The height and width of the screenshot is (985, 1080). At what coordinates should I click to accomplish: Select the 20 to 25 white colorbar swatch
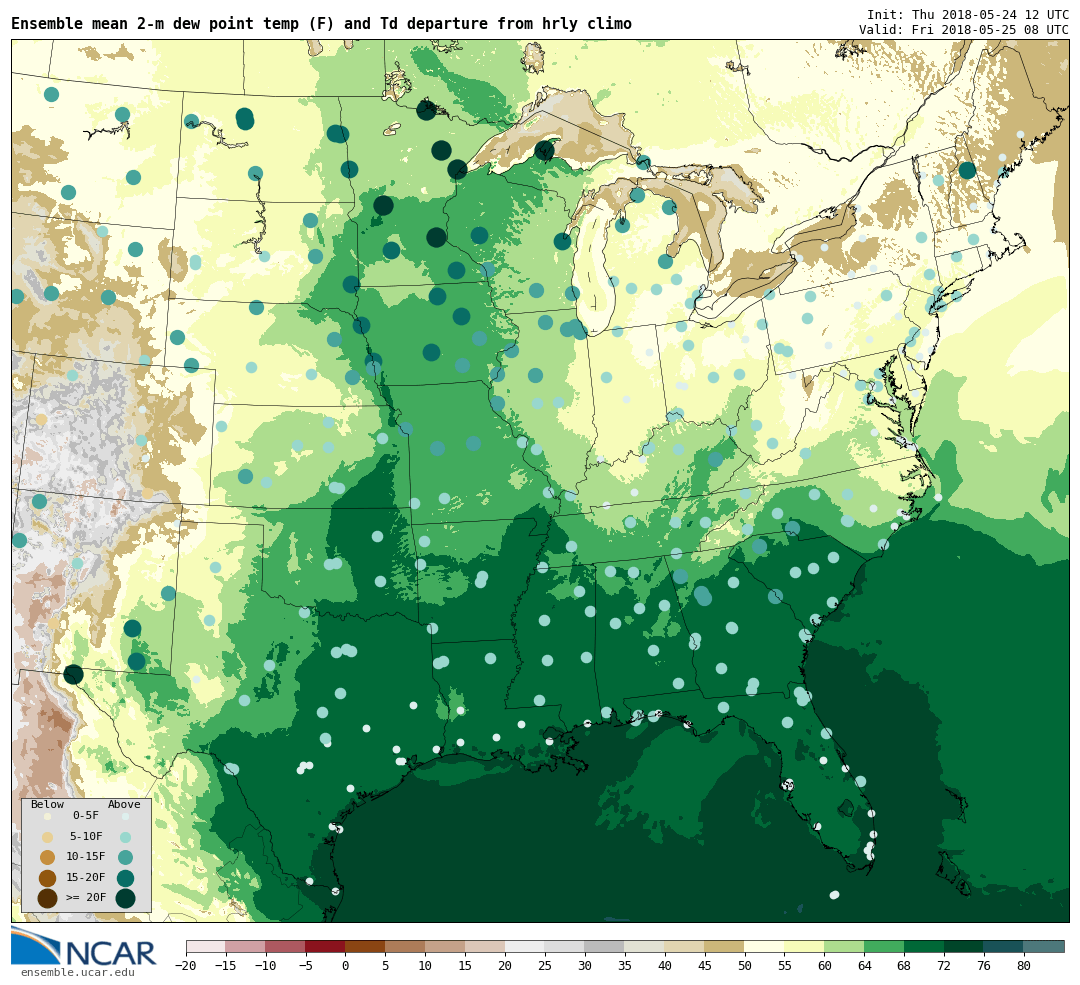[x=526, y=946]
